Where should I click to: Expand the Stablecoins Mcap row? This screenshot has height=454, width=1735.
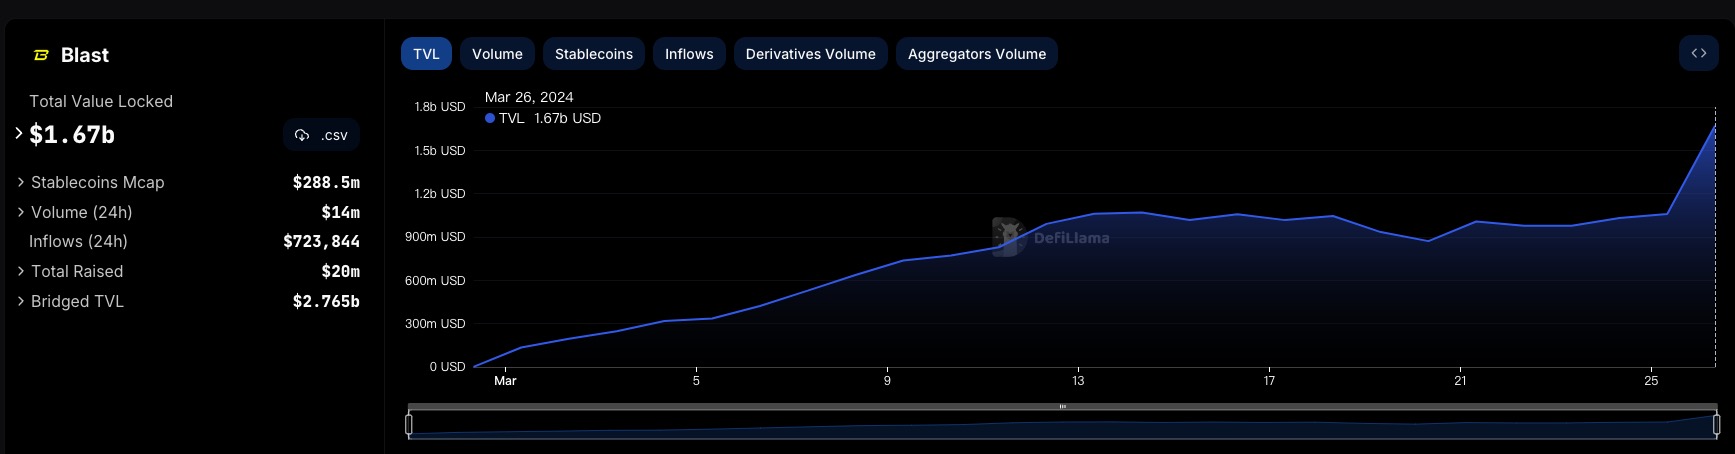(x=21, y=182)
